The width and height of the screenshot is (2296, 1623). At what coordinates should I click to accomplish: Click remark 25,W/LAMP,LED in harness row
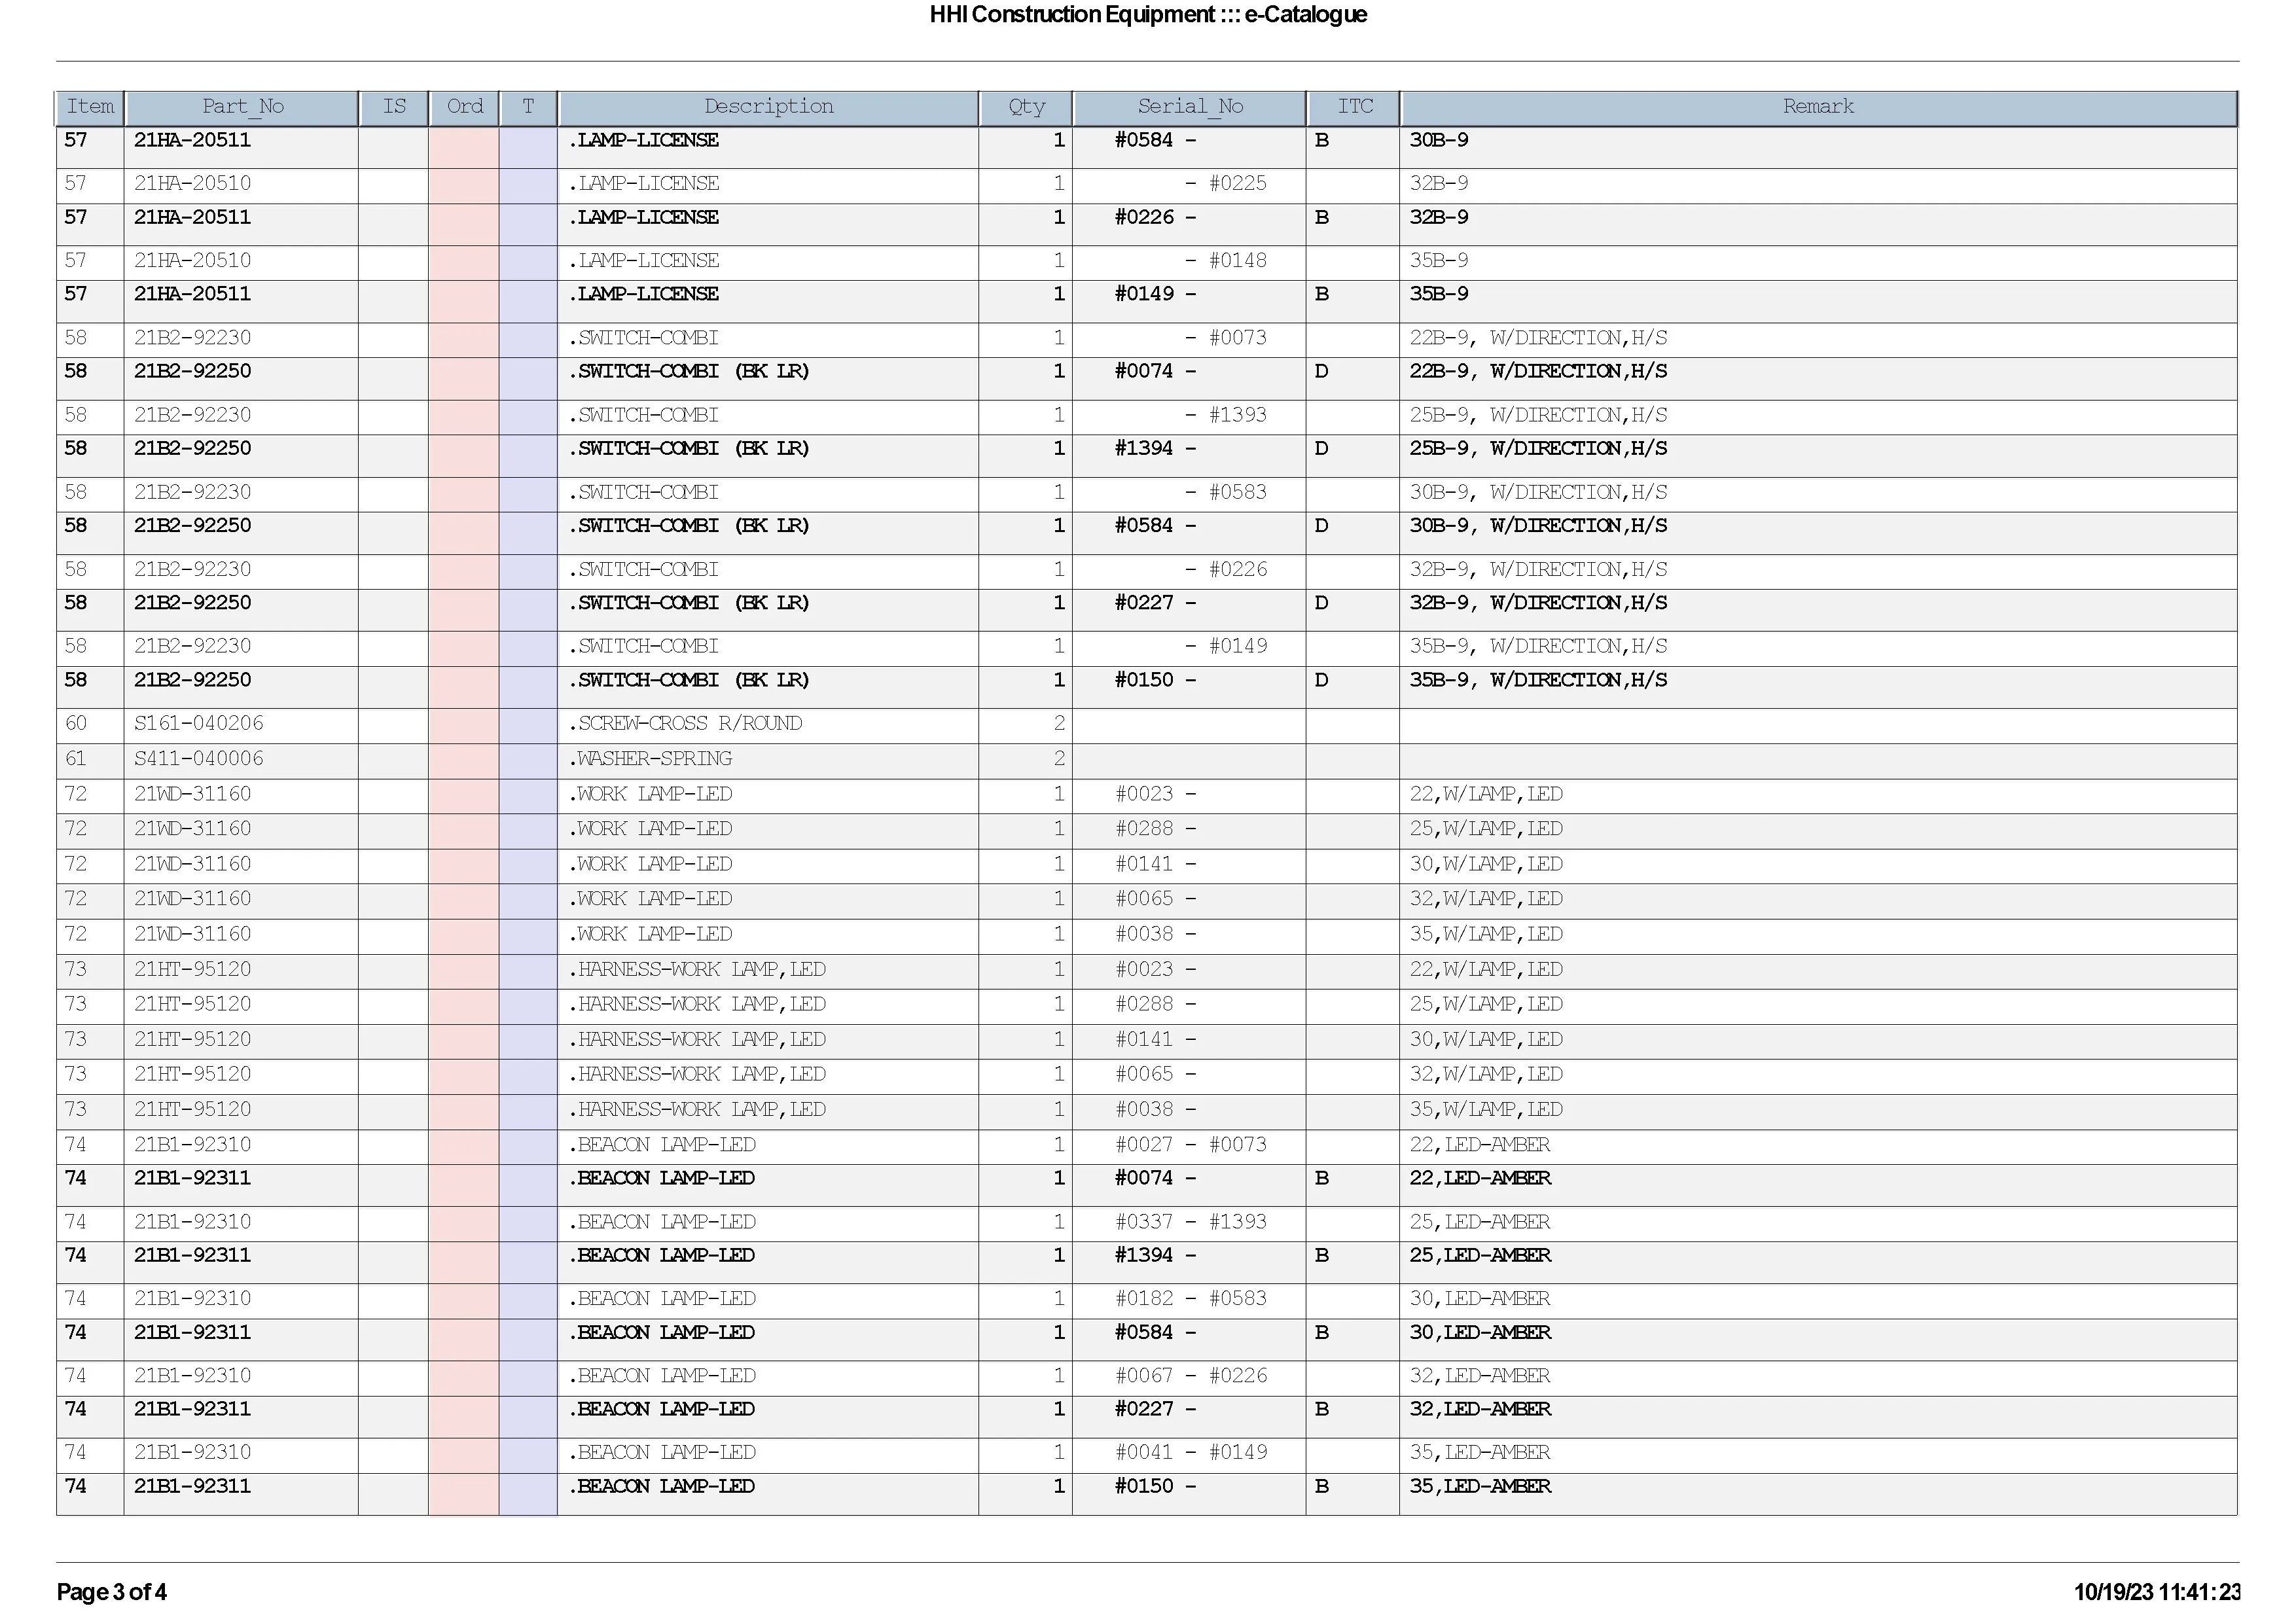[1486, 1005]
